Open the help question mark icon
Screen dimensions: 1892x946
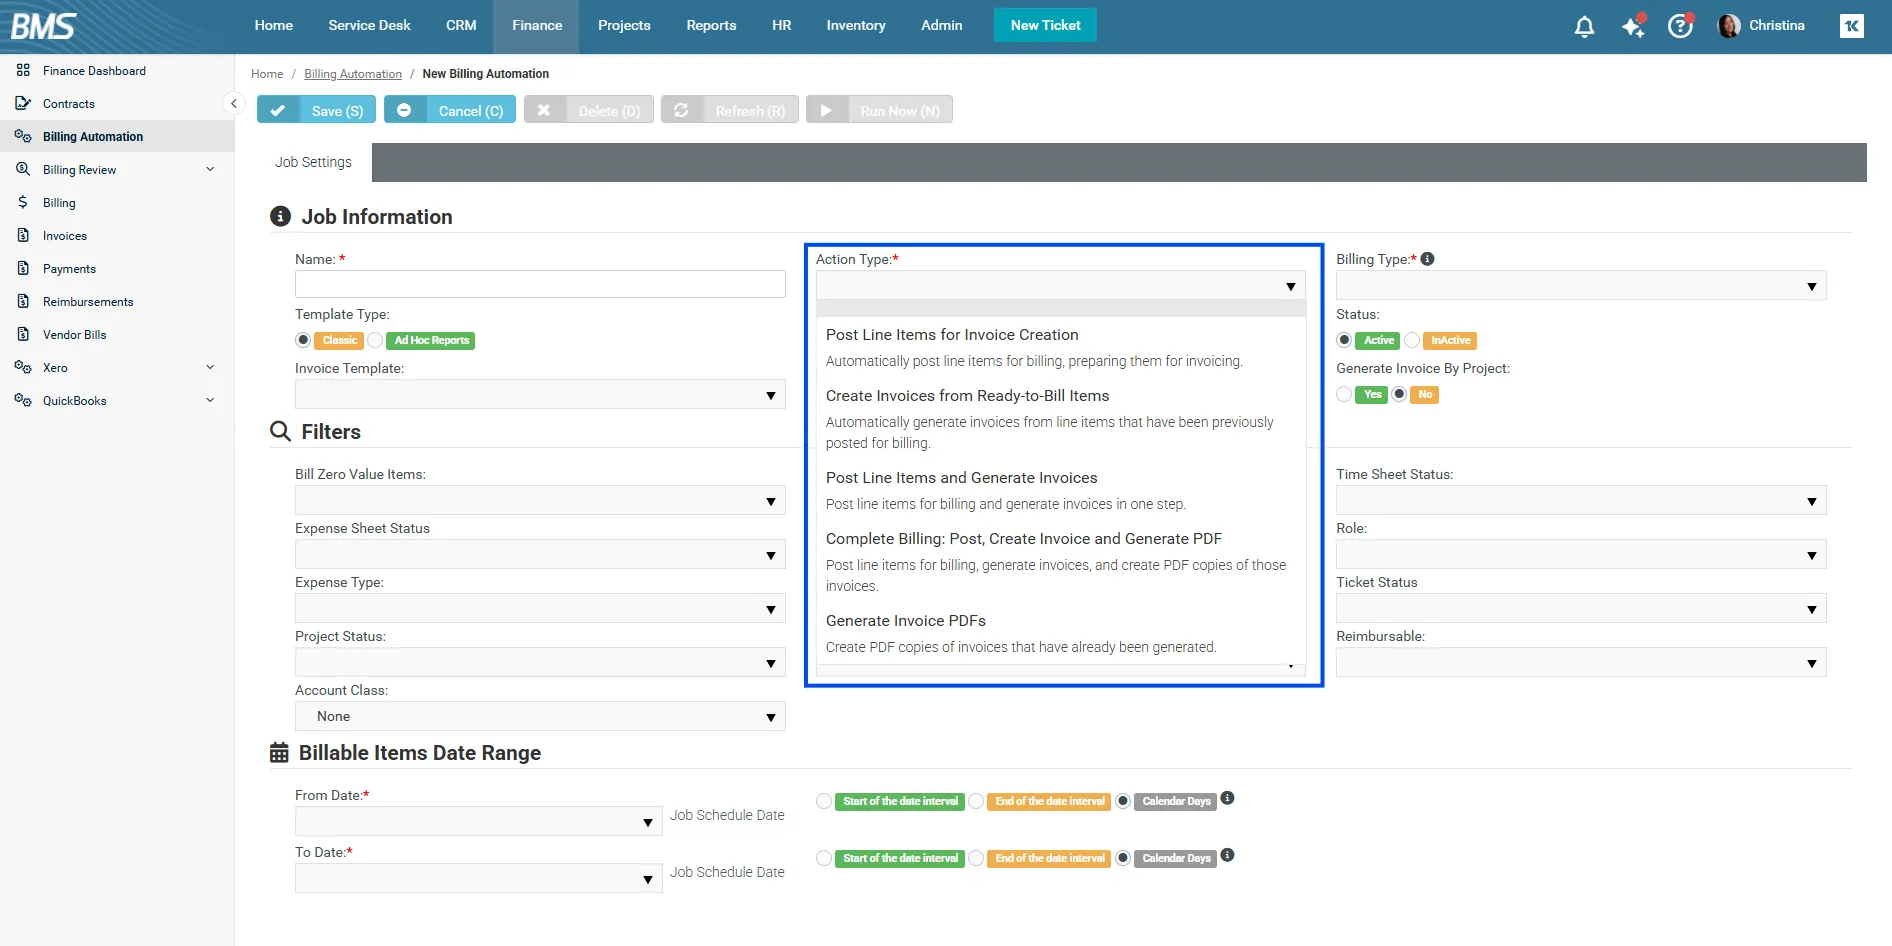(1680, 27)
